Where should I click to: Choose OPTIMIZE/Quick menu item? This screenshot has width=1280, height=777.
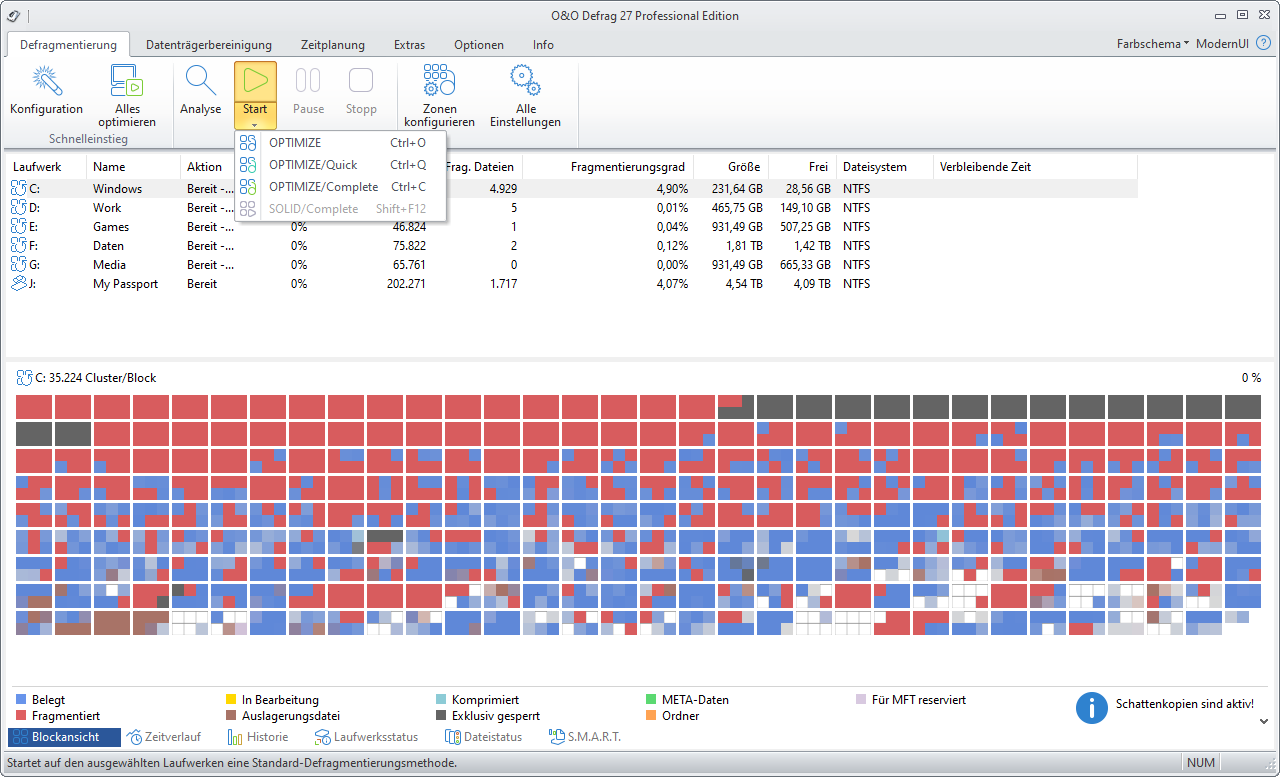pos(341,165)
